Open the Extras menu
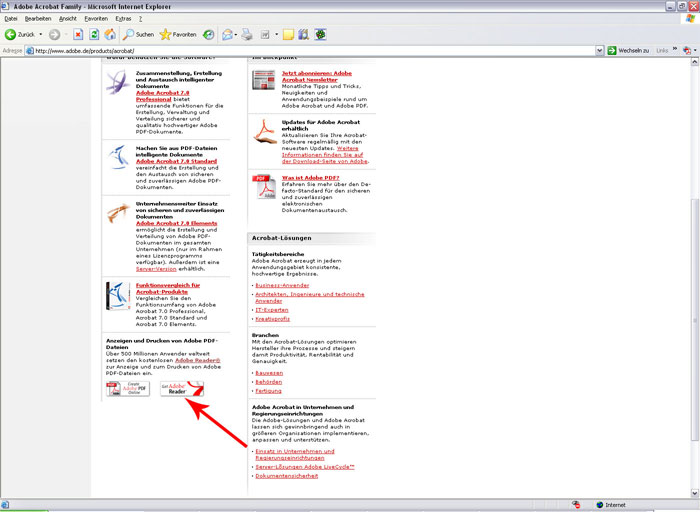The width and height of the screenshot is (700, 512). click(x=123, y=19)
